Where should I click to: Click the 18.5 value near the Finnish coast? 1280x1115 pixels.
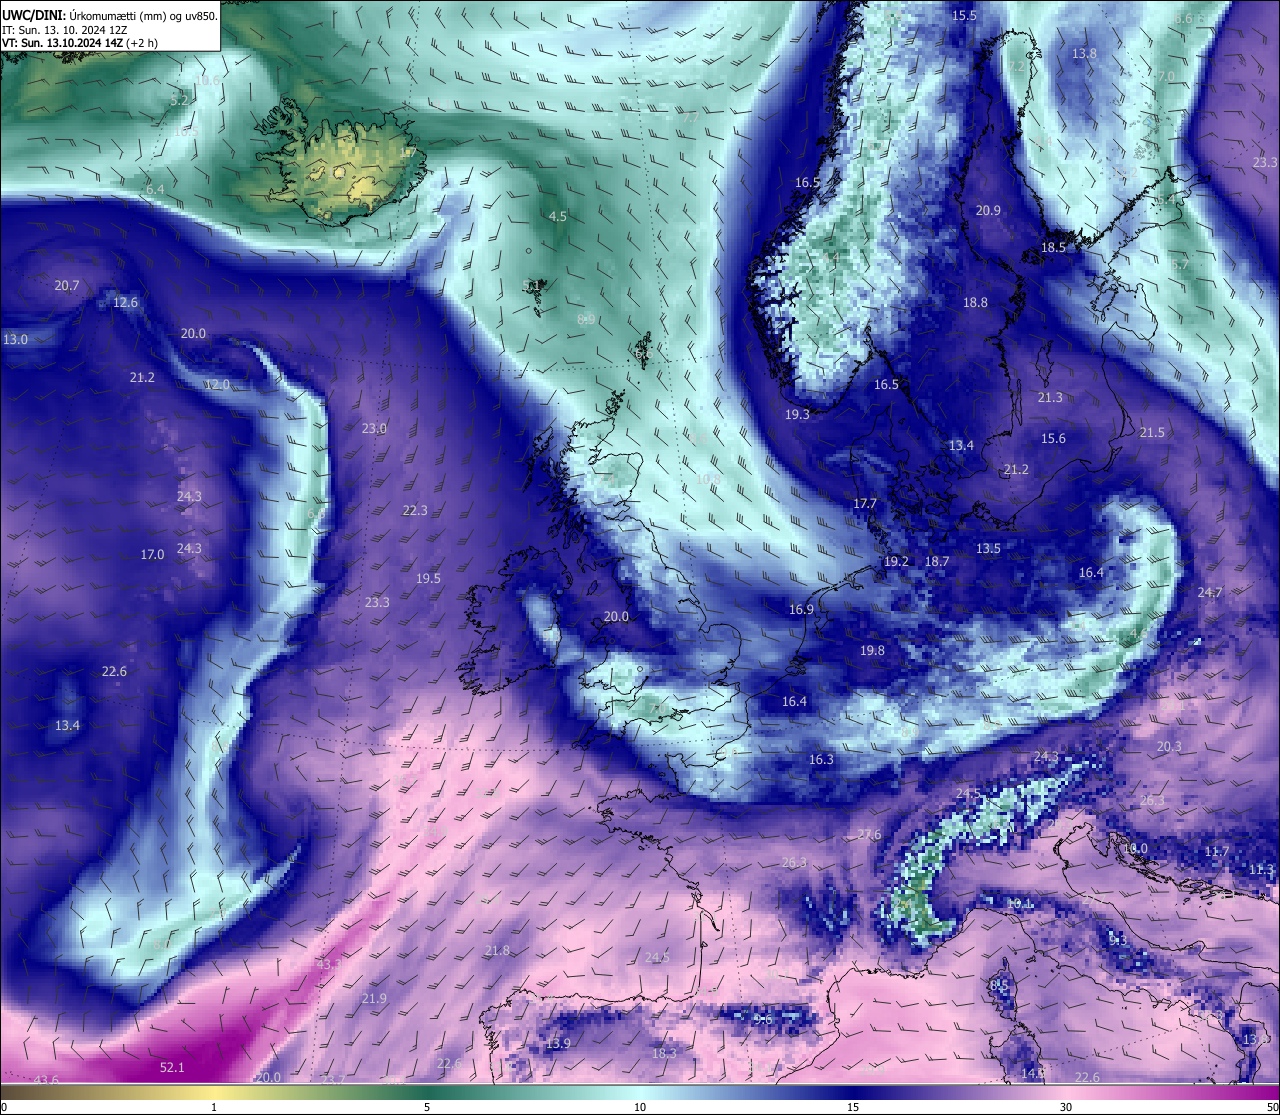point(1053,247)
